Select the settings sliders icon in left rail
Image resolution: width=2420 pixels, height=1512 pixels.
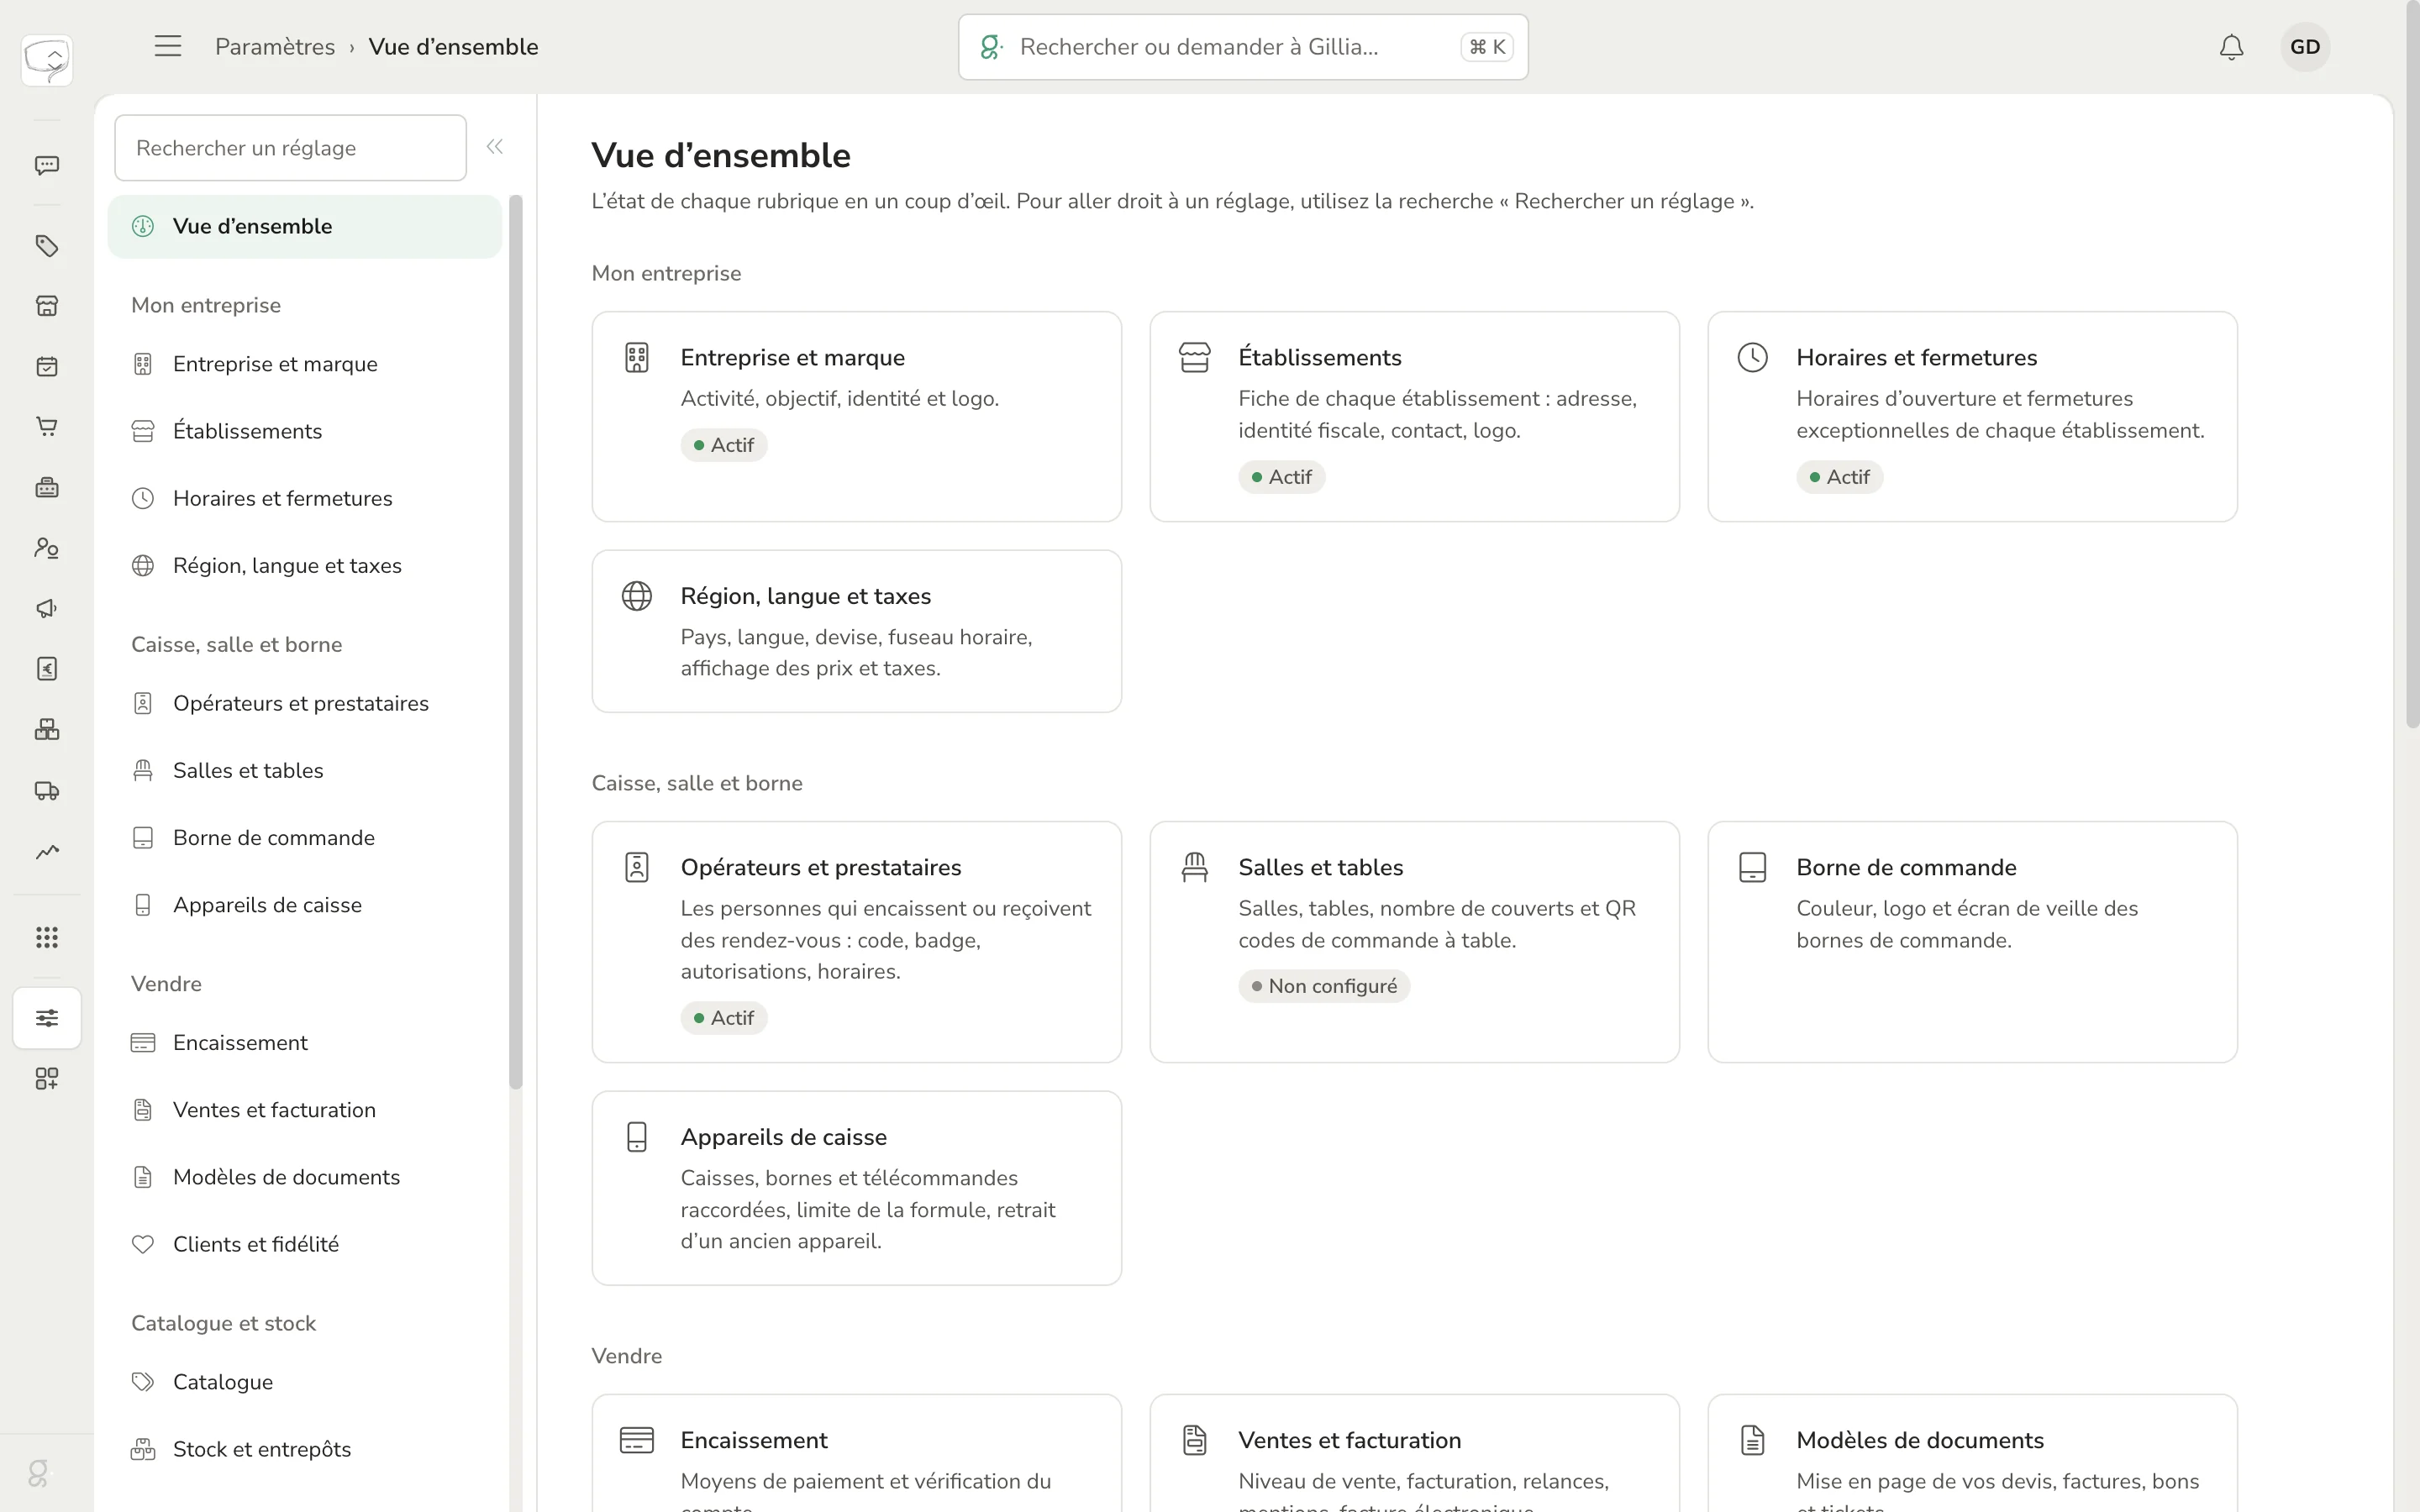point(47,1018)
